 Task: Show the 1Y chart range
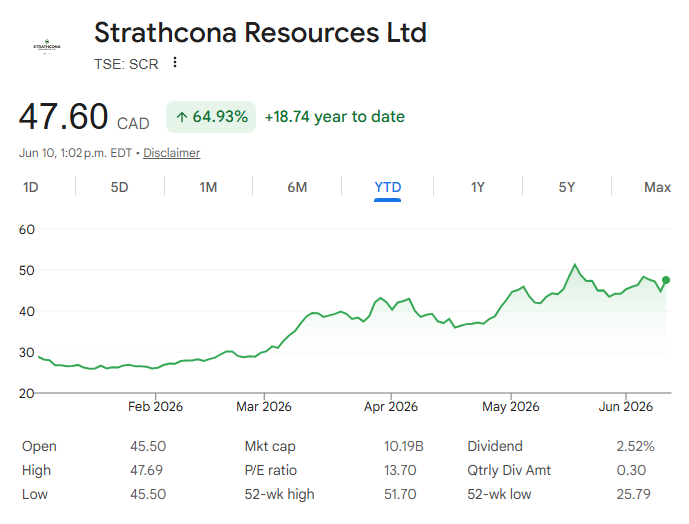click(x=478, y=187)
